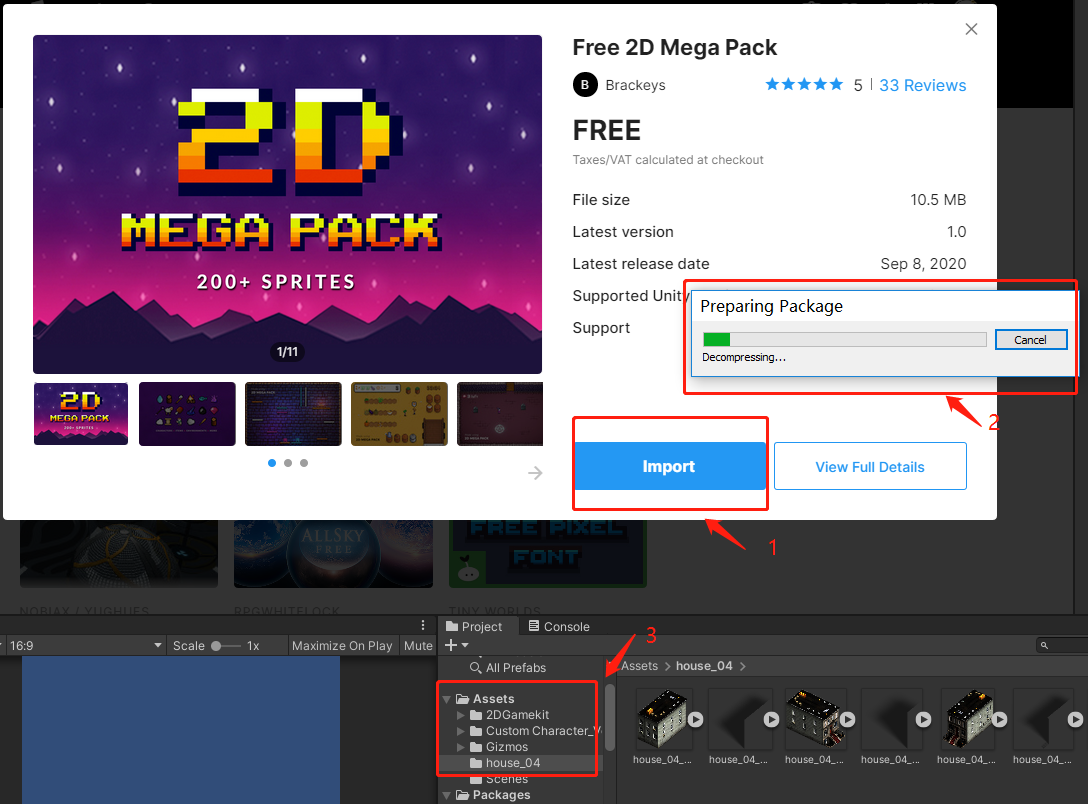Cancel the Preparing Package progress

tap(1030, 339)
